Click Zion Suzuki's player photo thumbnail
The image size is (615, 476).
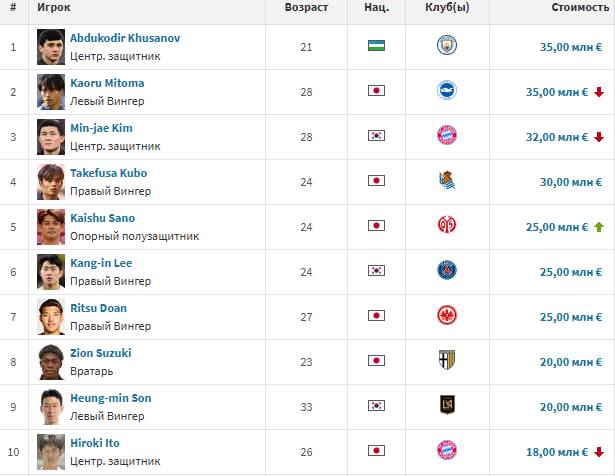pos(51,361)
